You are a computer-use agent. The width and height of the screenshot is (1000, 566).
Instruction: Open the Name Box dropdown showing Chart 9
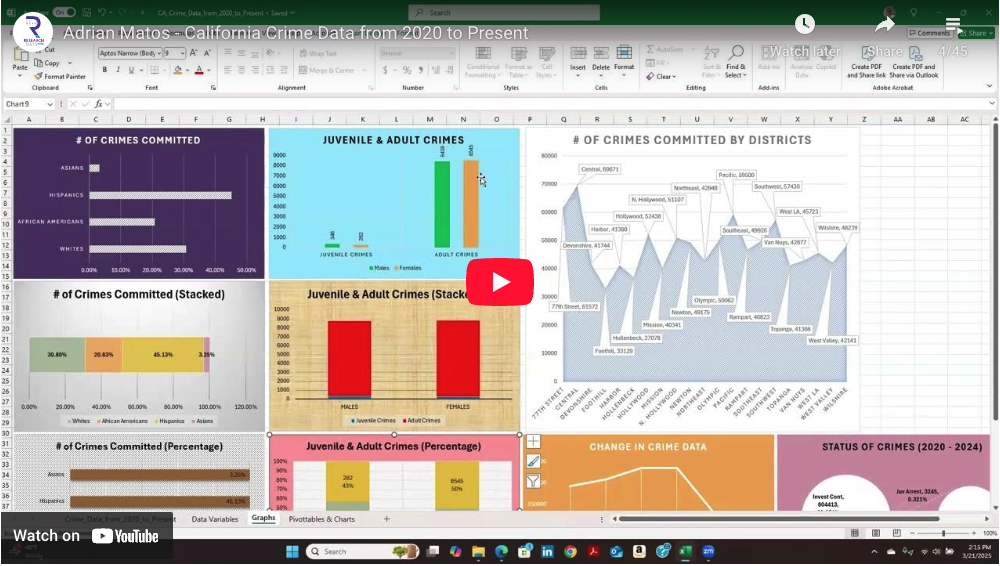tap(49, 104)
